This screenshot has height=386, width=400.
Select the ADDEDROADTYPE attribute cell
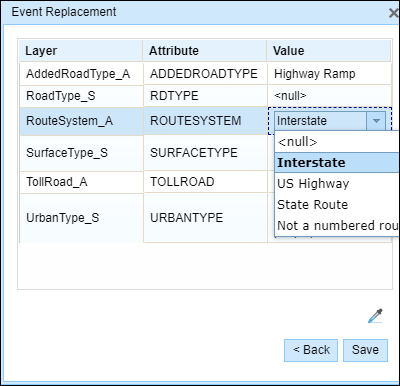pos(205,74)
